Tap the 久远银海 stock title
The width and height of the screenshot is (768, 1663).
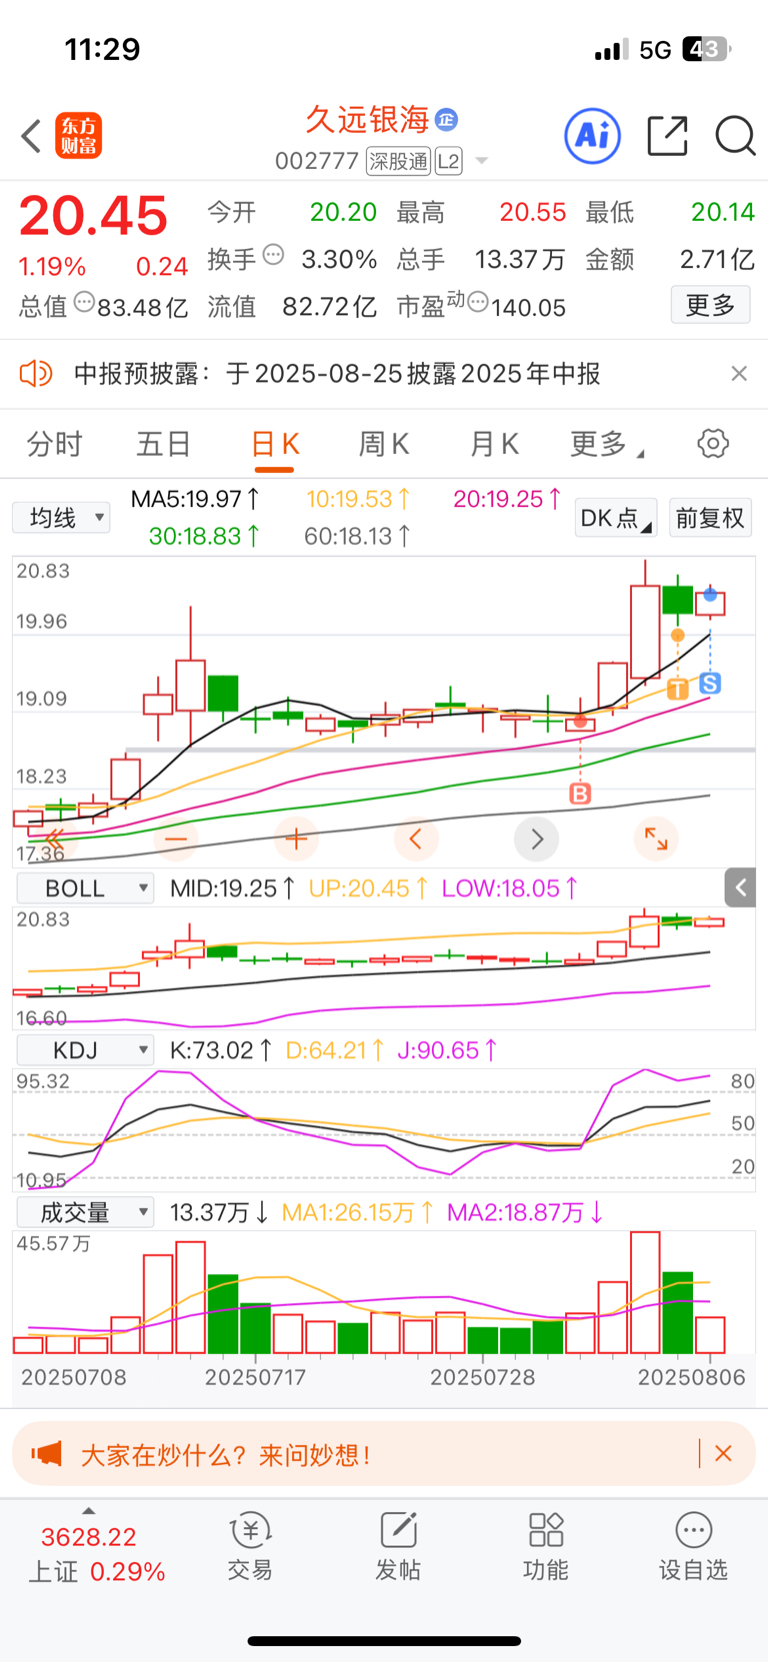tap(367, 120)
